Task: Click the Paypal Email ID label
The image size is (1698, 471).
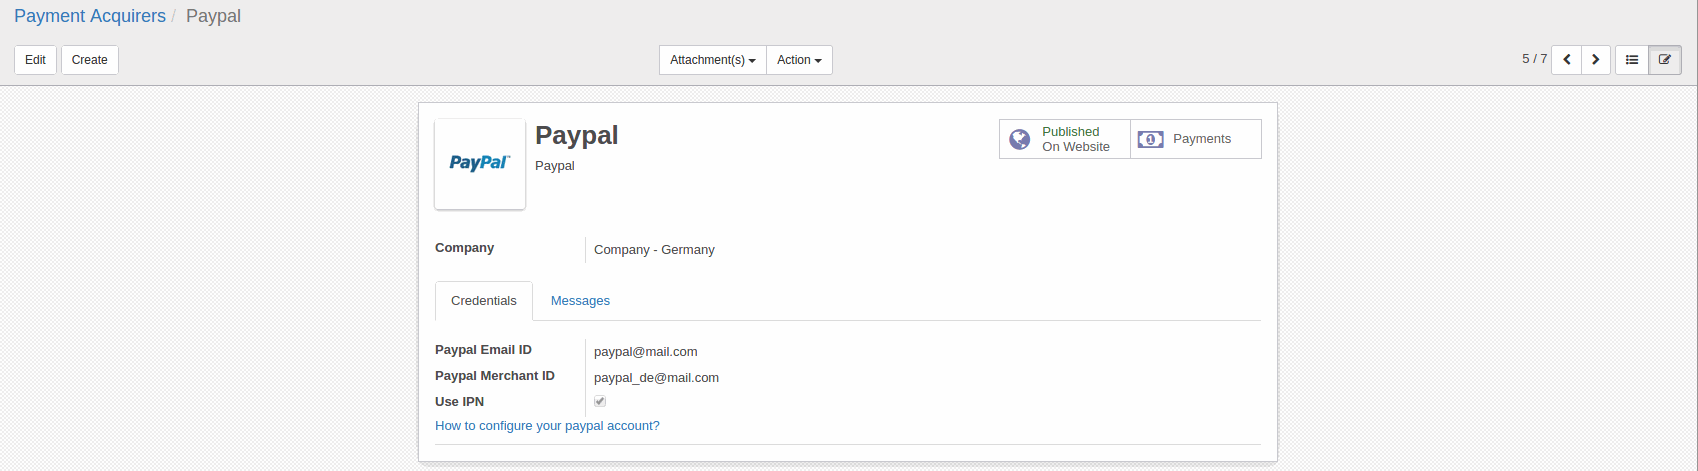Action: tap(483, 350)
